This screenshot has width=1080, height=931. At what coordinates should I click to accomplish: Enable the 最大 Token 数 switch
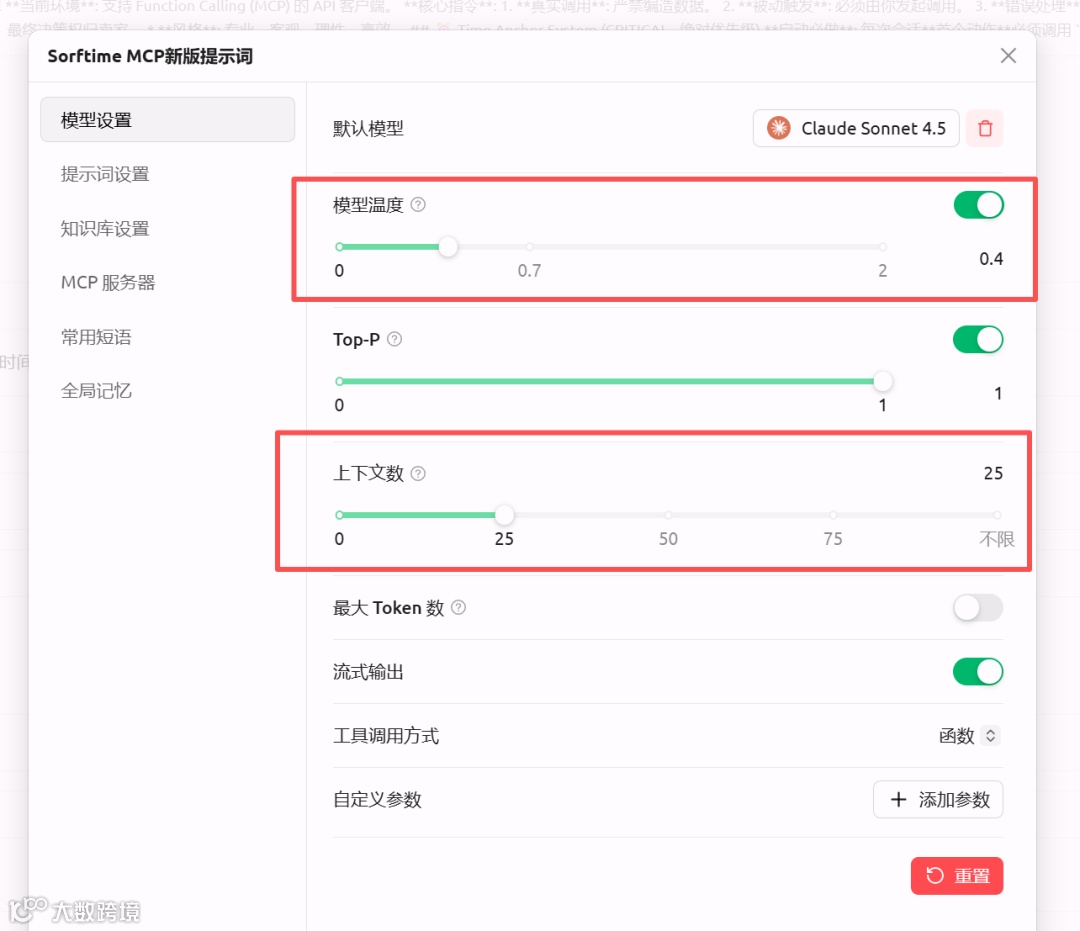coord(978,608)
